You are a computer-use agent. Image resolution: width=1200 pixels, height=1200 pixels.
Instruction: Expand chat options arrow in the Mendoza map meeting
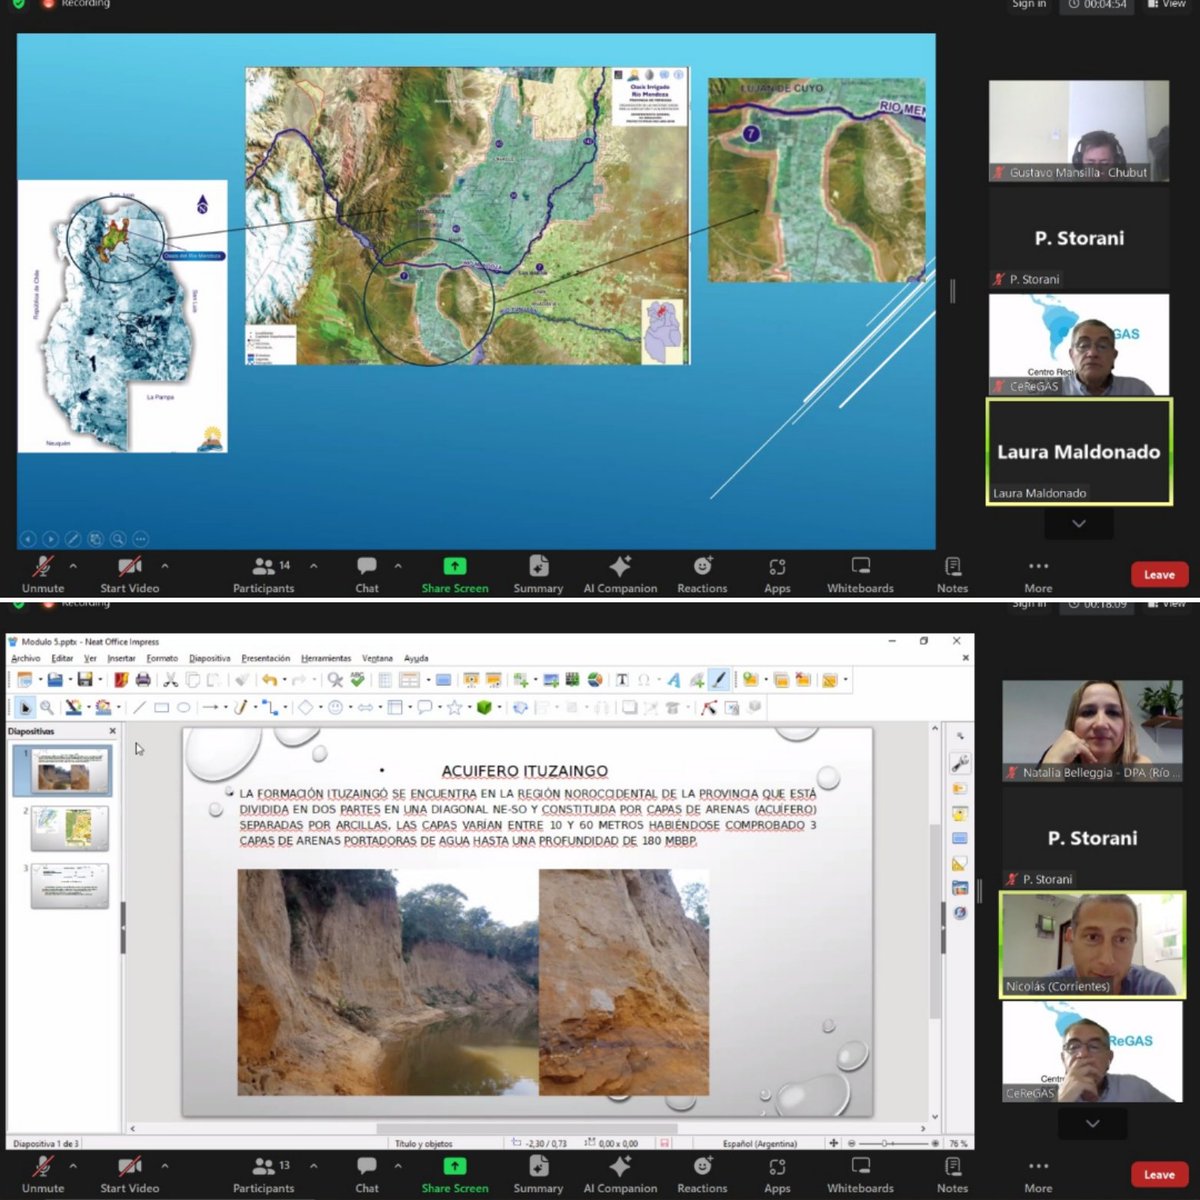tap(398, 566)
